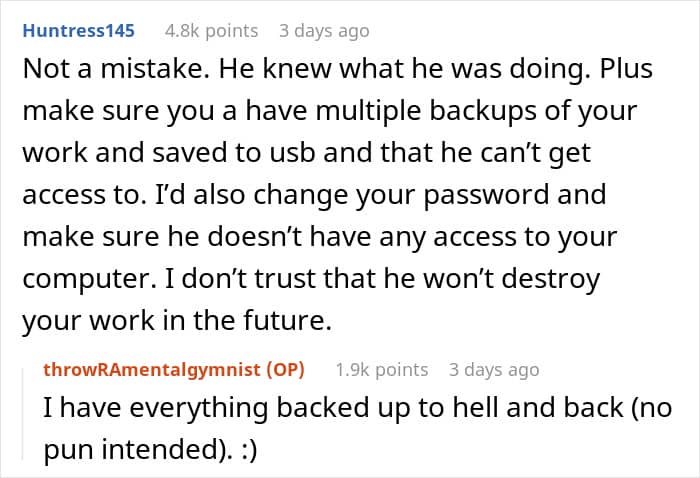Image resolution: width=700 pixels, height=478 pixels.
Task: Click the timestamp on the OP's reply
Action: tap(494, 370)
